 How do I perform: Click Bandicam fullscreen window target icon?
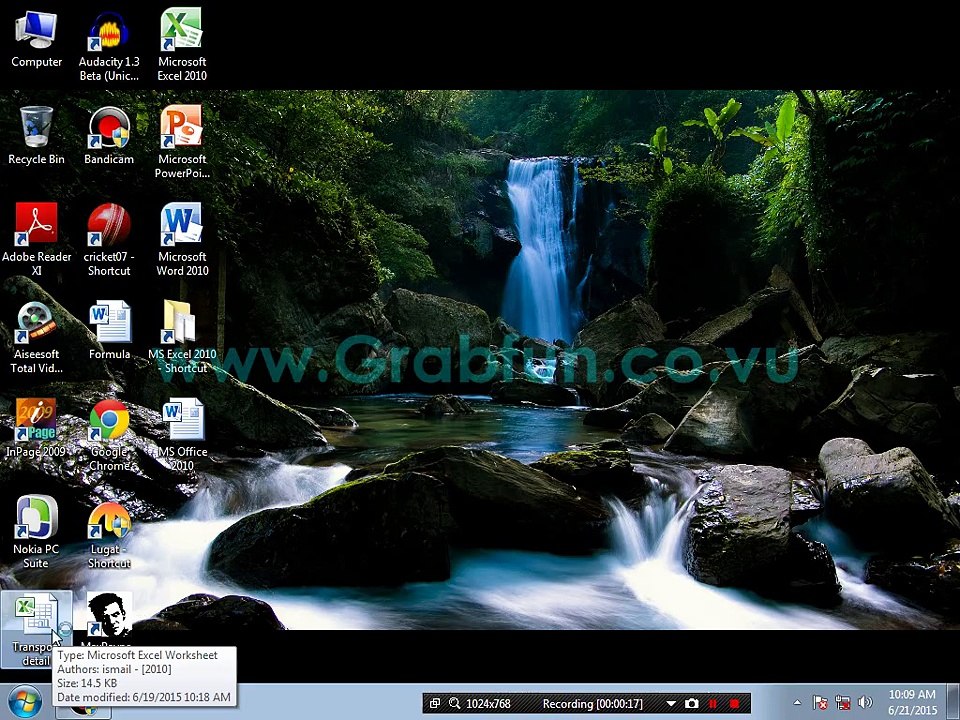(434, 703)
